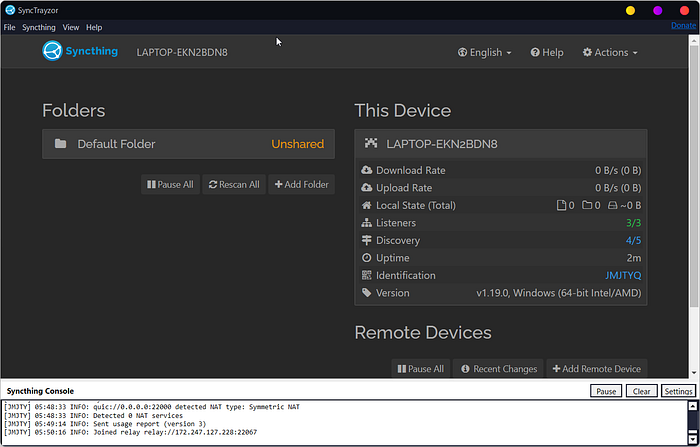
Task: Click the Symmetric NAT log line
Action: click(152, 407)
